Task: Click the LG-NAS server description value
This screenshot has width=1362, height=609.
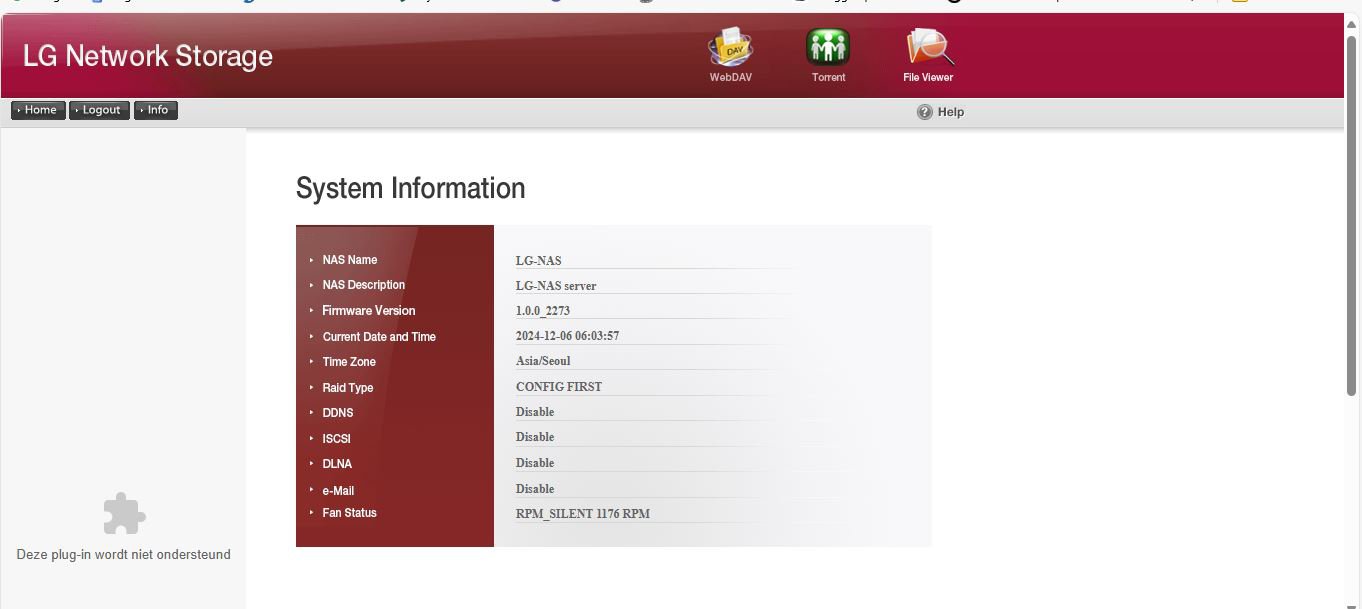Action: 556,286
